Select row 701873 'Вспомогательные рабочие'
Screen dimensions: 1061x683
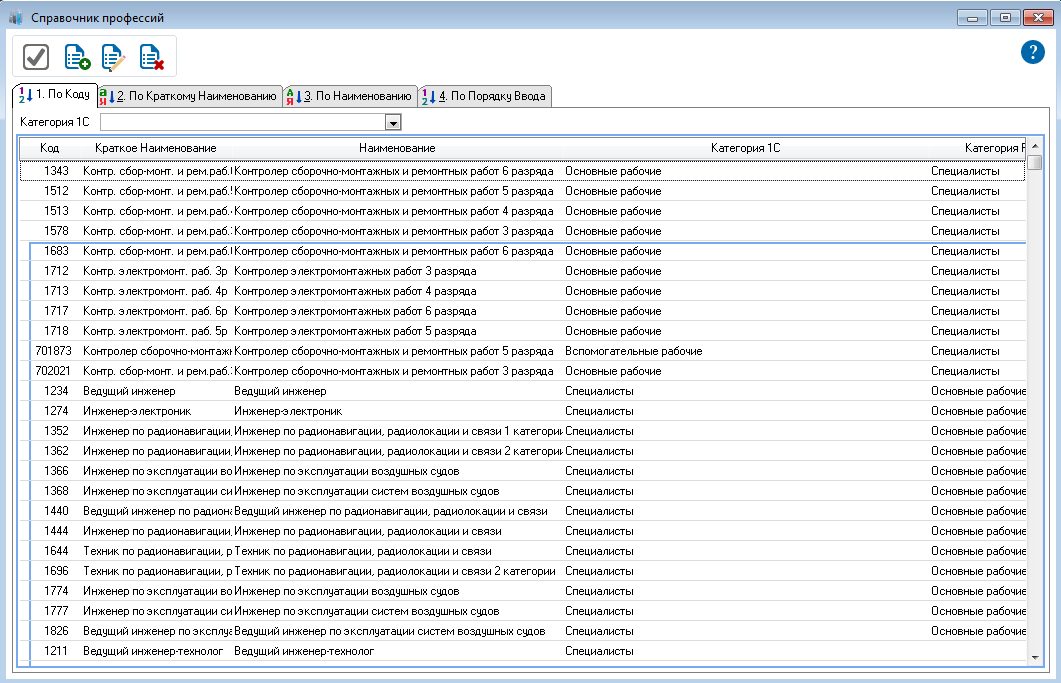300,351
